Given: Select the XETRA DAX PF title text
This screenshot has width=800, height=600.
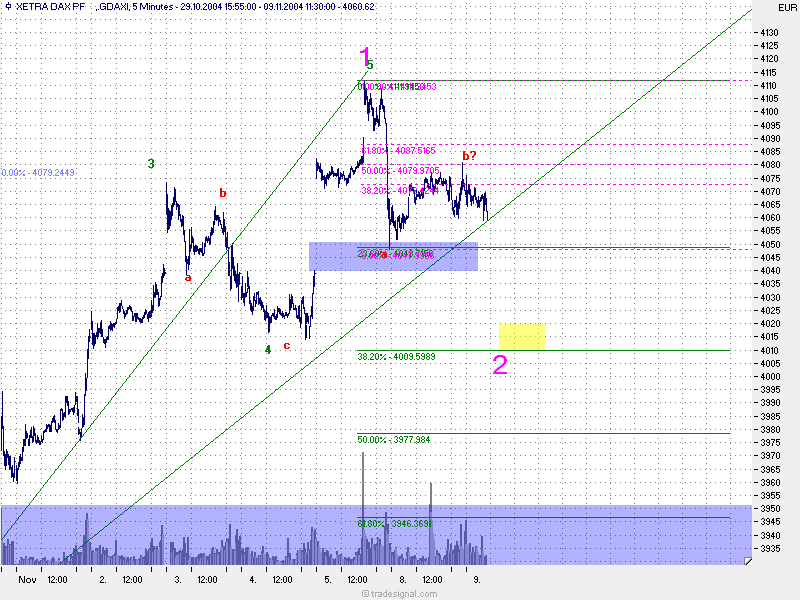Looking at the screenshot, I should 49,7.
